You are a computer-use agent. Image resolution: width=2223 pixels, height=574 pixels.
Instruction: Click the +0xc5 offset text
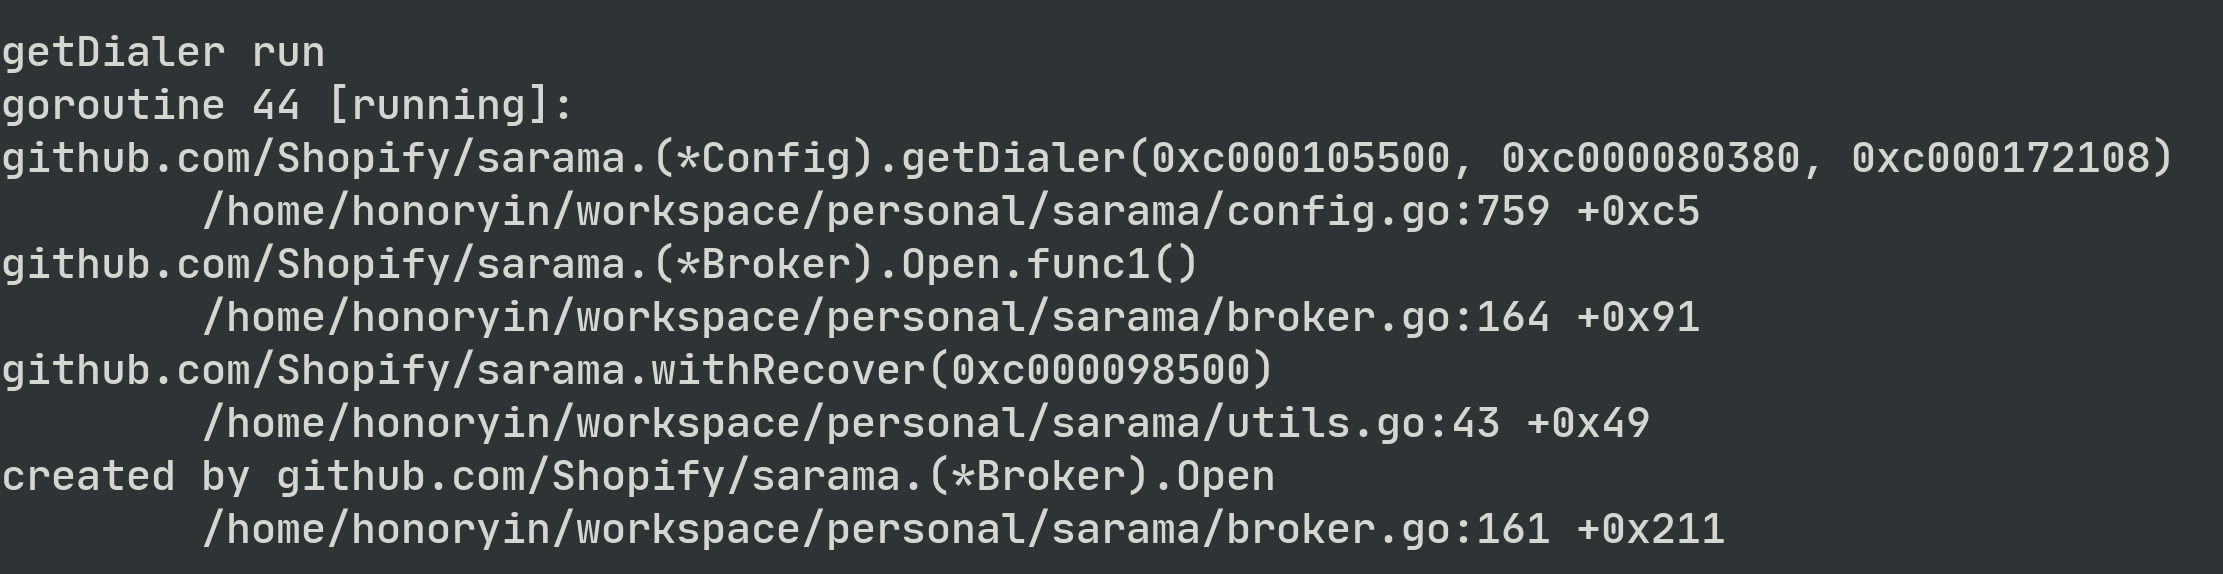(x=1638, y=212)
